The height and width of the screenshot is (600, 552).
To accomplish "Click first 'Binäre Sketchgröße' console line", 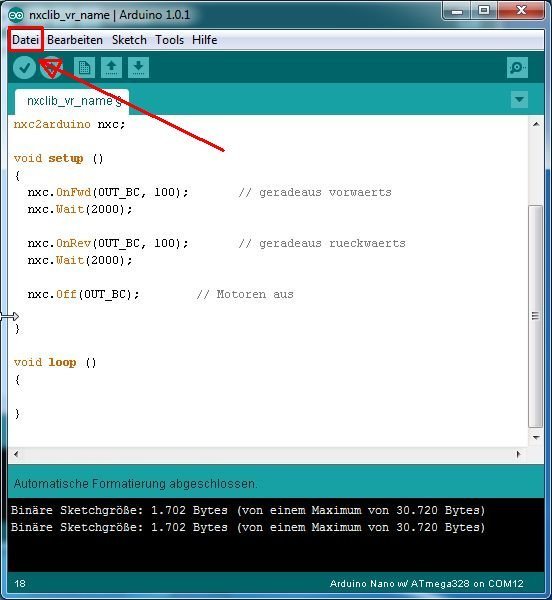I will point(248,510).
